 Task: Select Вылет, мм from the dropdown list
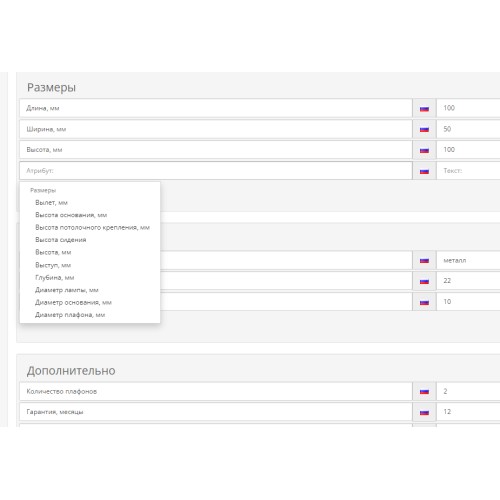coord(51,203)
